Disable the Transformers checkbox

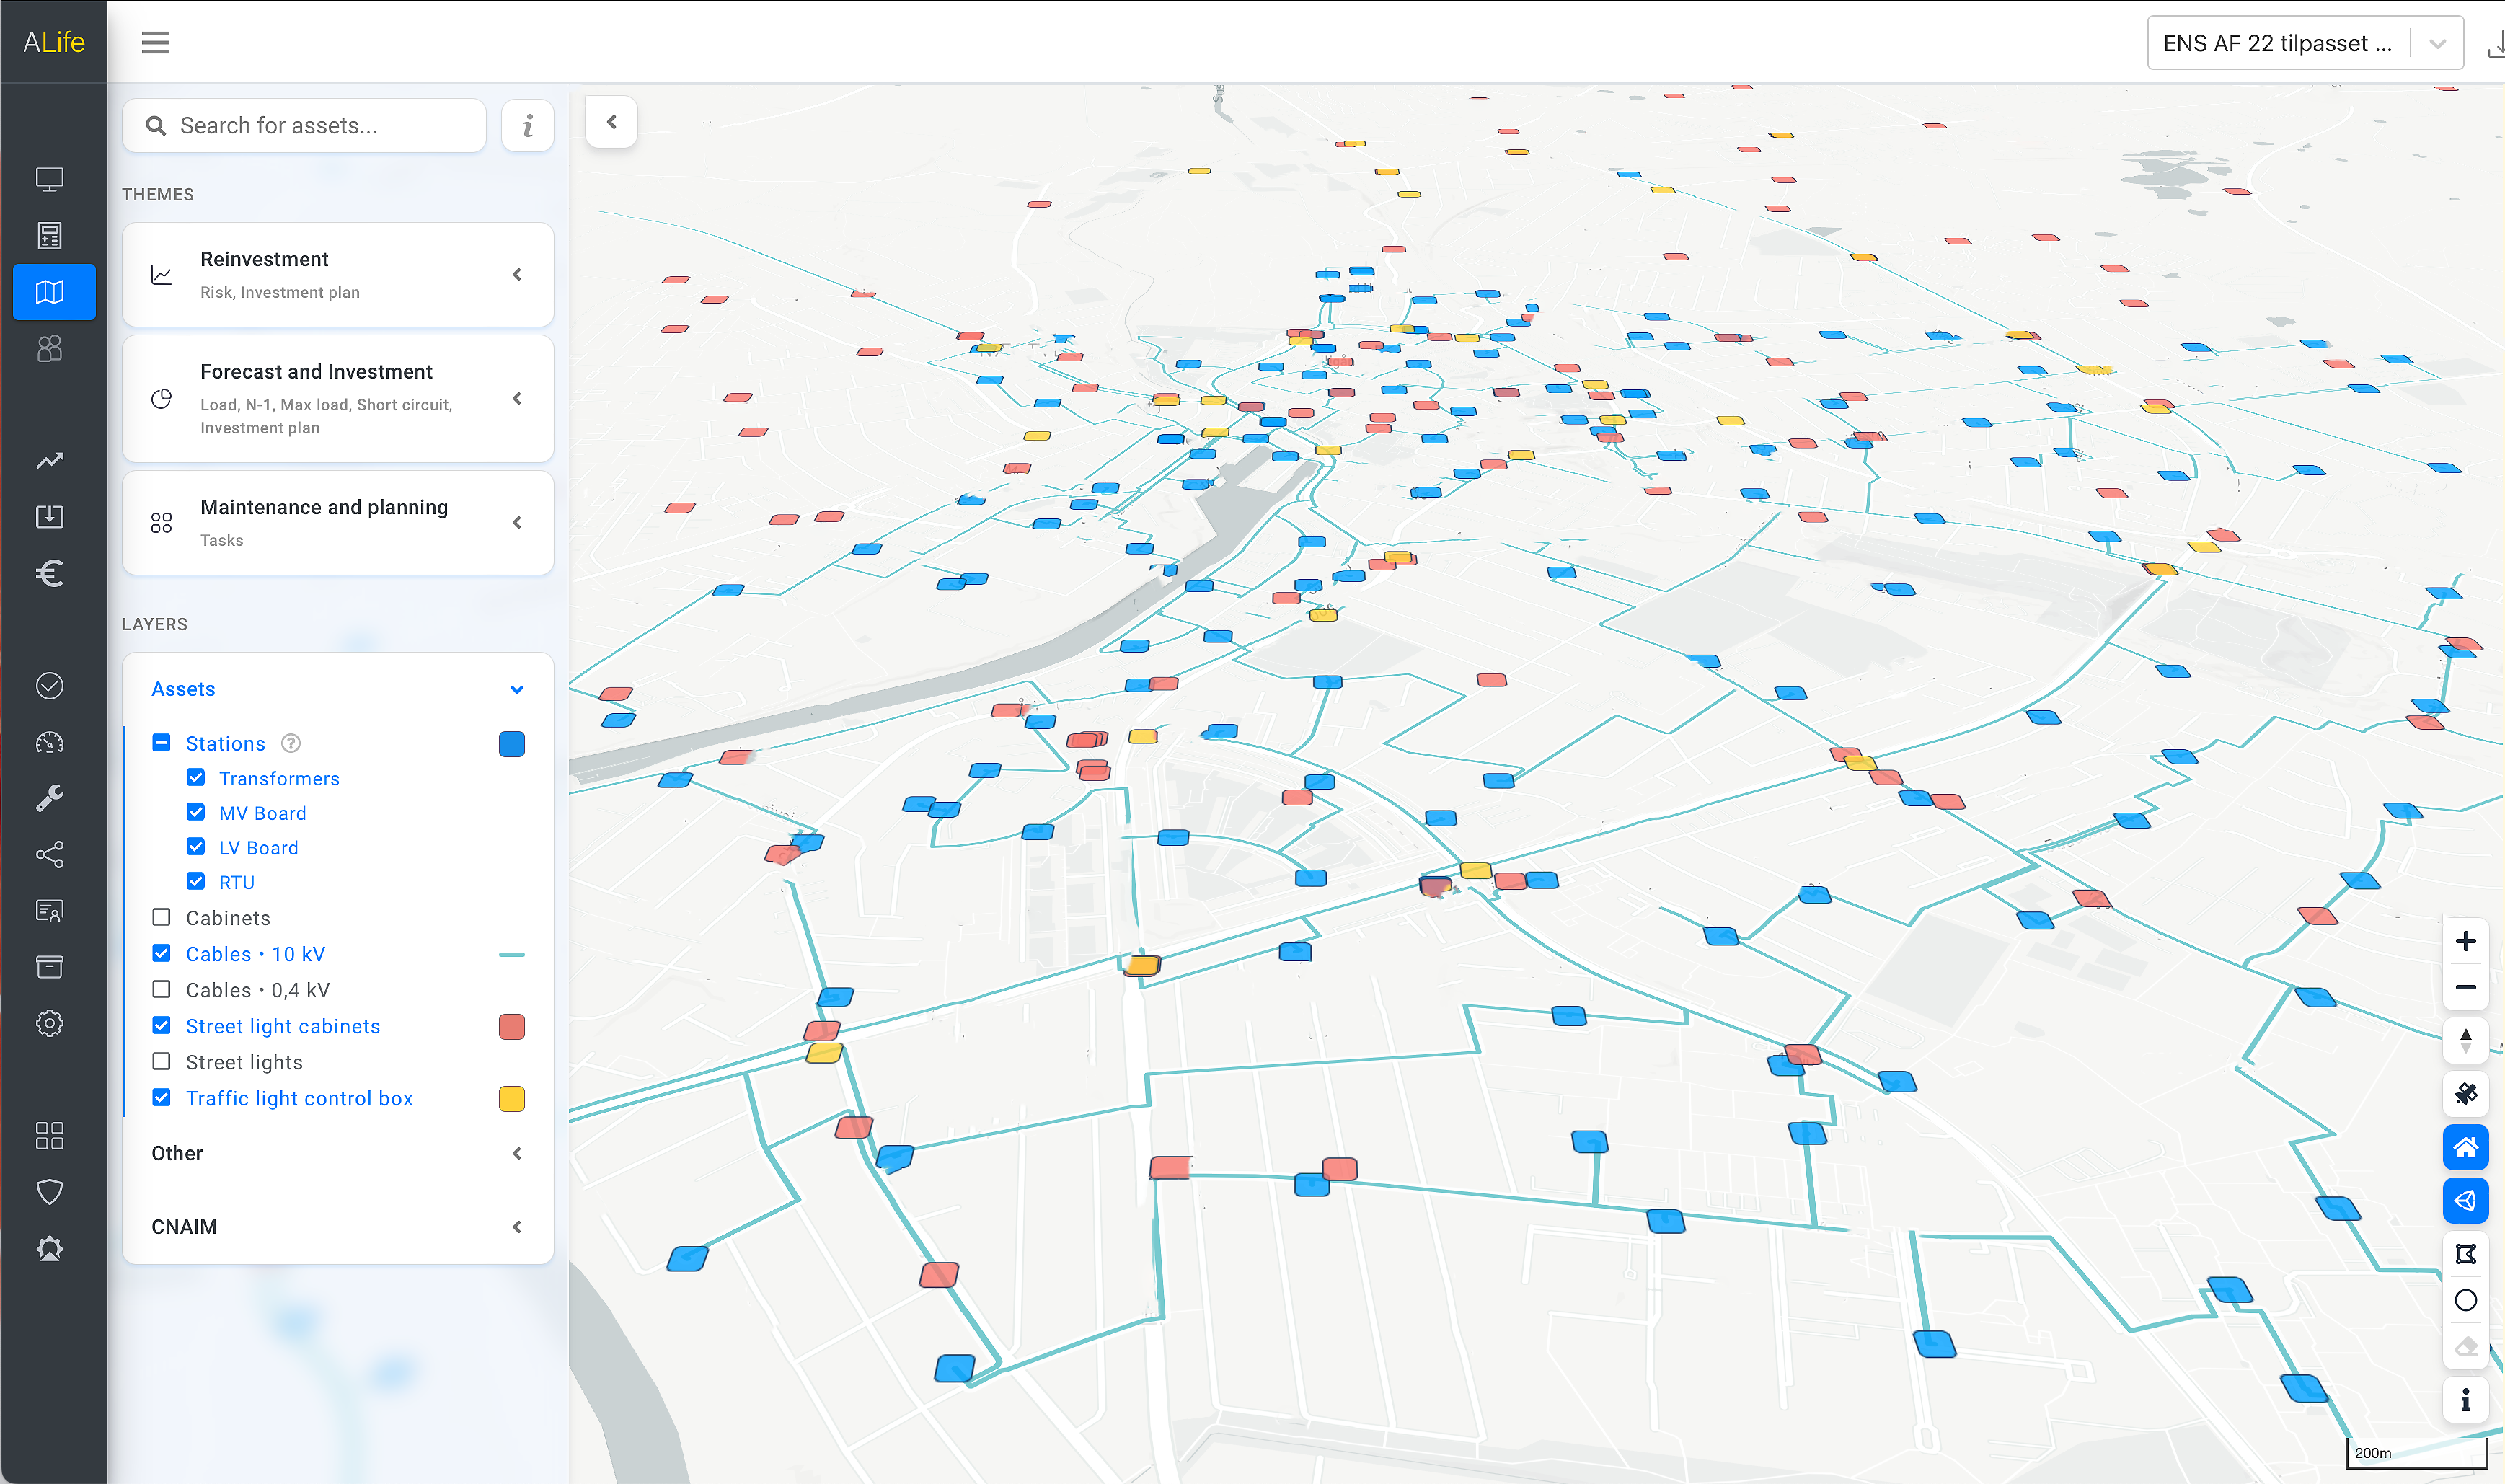click(196, 778)
